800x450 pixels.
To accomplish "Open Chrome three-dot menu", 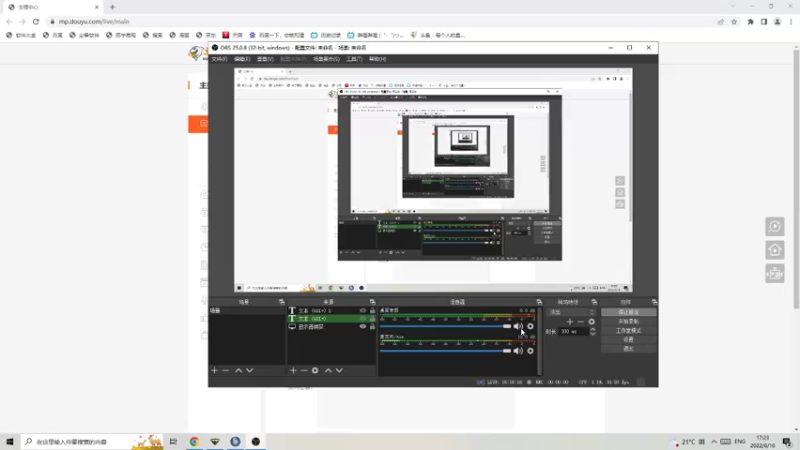I will (791, 21).
